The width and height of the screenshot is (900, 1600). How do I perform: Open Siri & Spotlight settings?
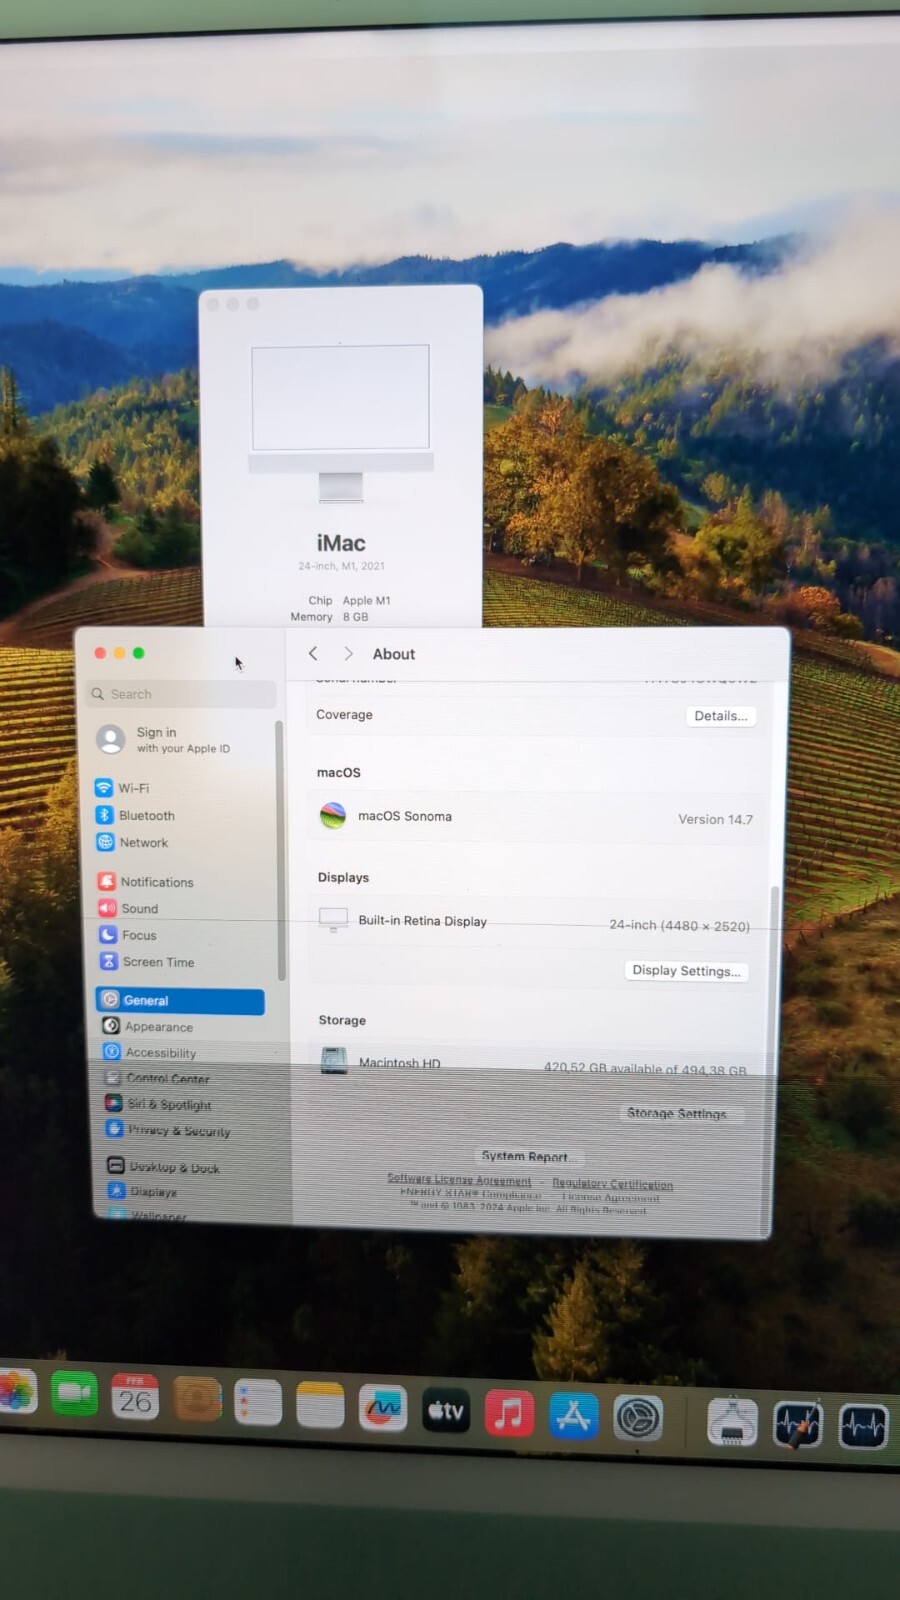pos(158,1104)
